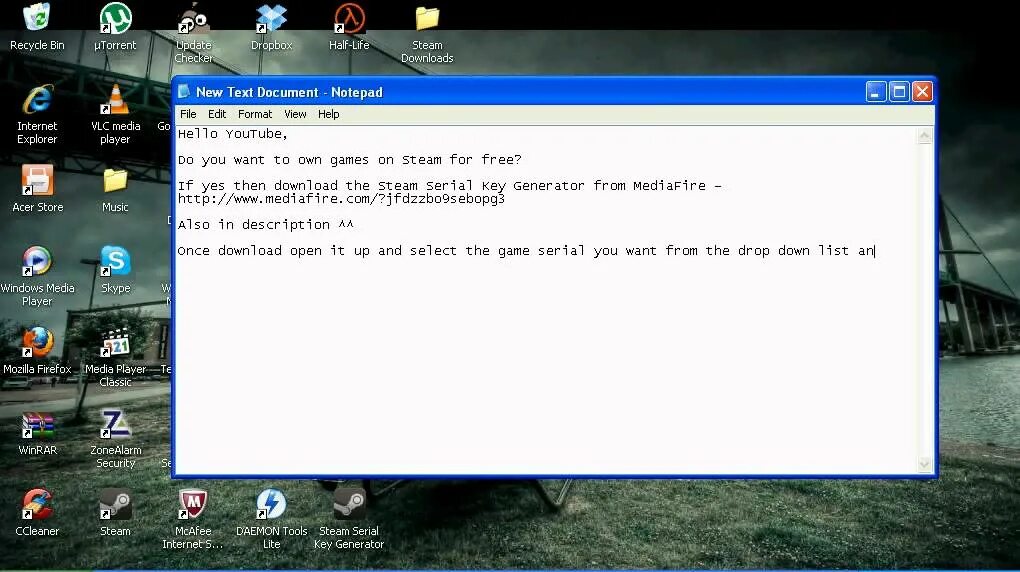The width and height of the screenshot is (1020, 572).
Task: Click the Skype desktop shortcut
Action: tap(115, 269)
